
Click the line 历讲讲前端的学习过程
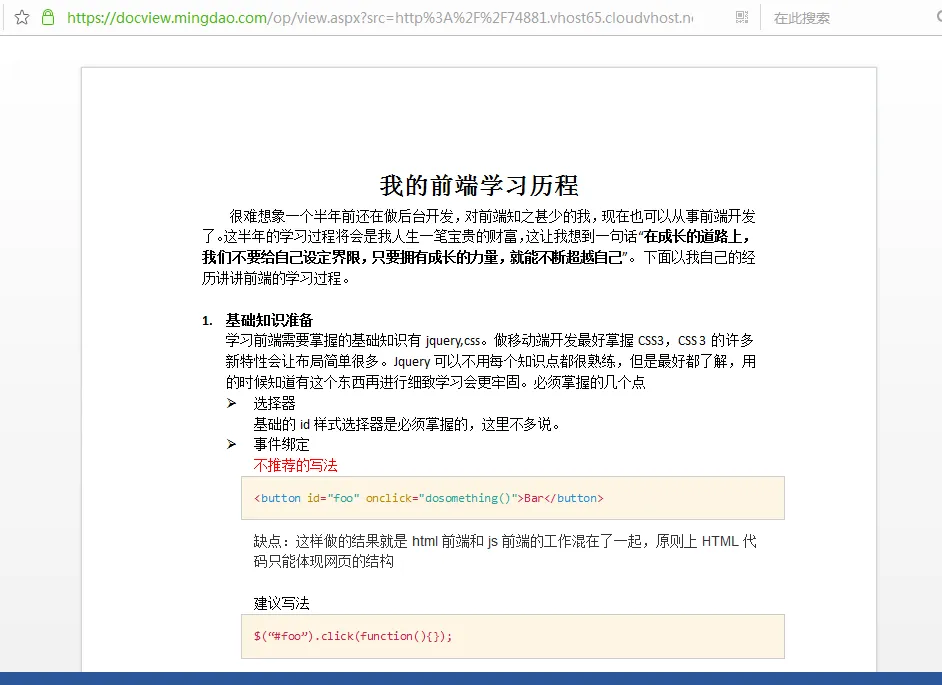(x=276, y=278)
